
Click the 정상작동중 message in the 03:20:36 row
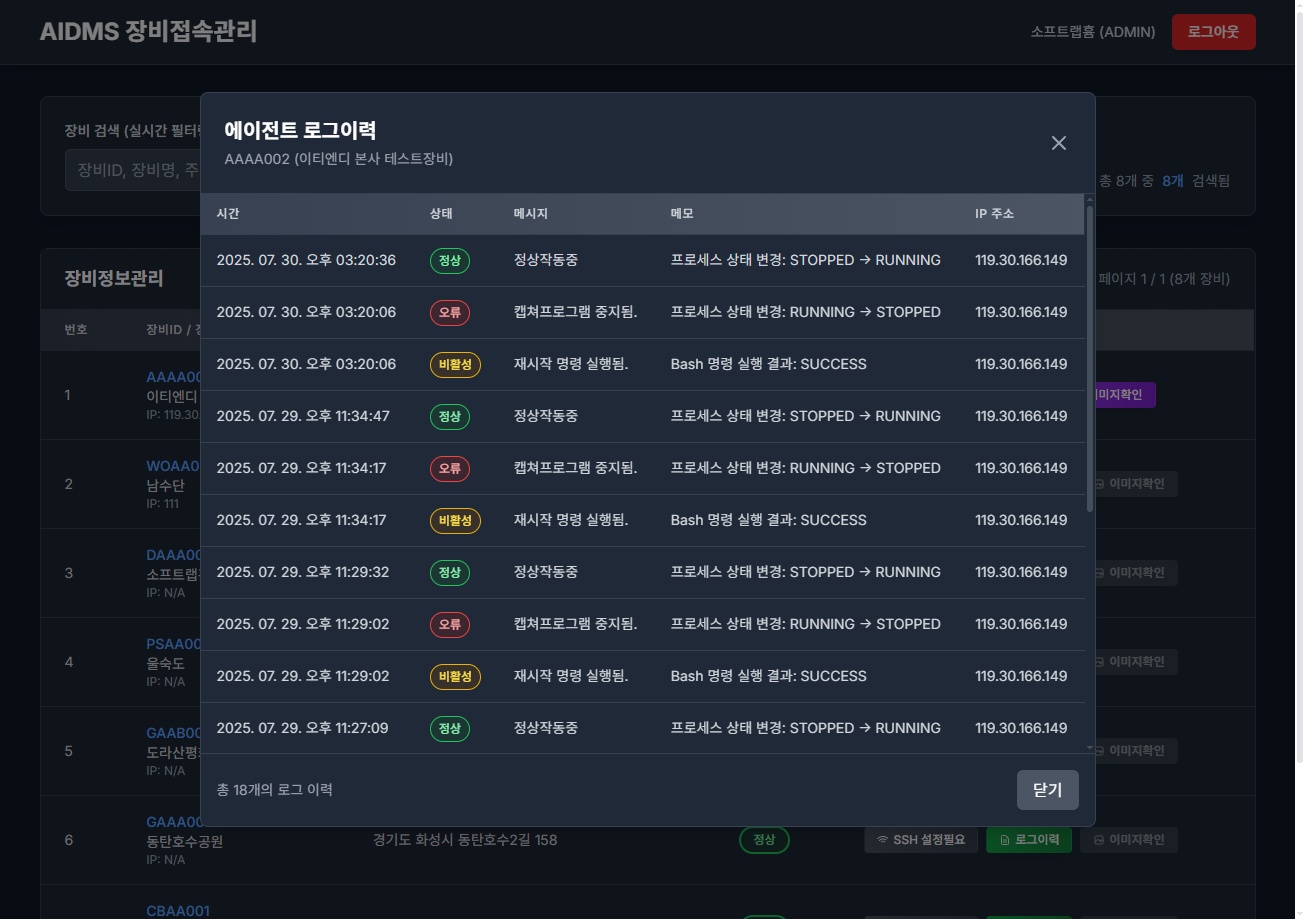point(545,260)
